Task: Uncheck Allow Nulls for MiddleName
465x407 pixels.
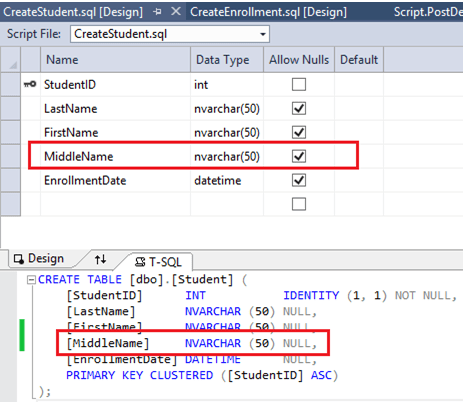Action: (x=299, y=156)
